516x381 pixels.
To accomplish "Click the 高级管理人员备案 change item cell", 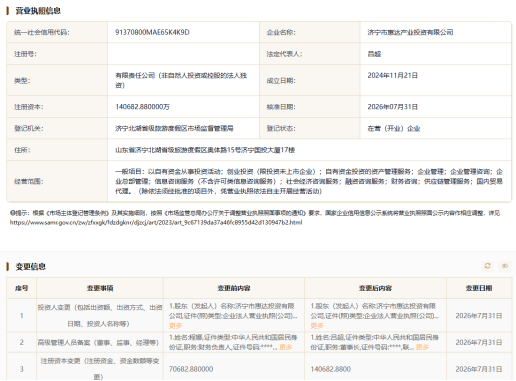I will click(x=100, y=342).
